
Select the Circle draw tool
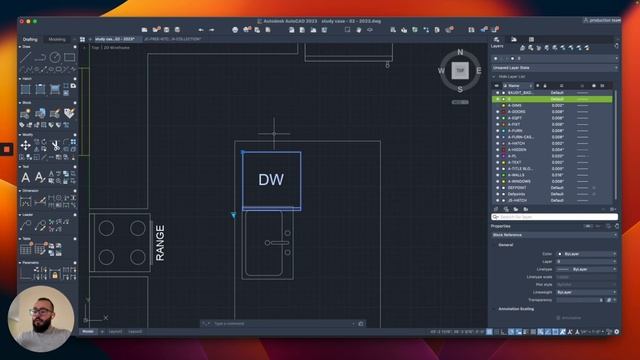(55, 57)
